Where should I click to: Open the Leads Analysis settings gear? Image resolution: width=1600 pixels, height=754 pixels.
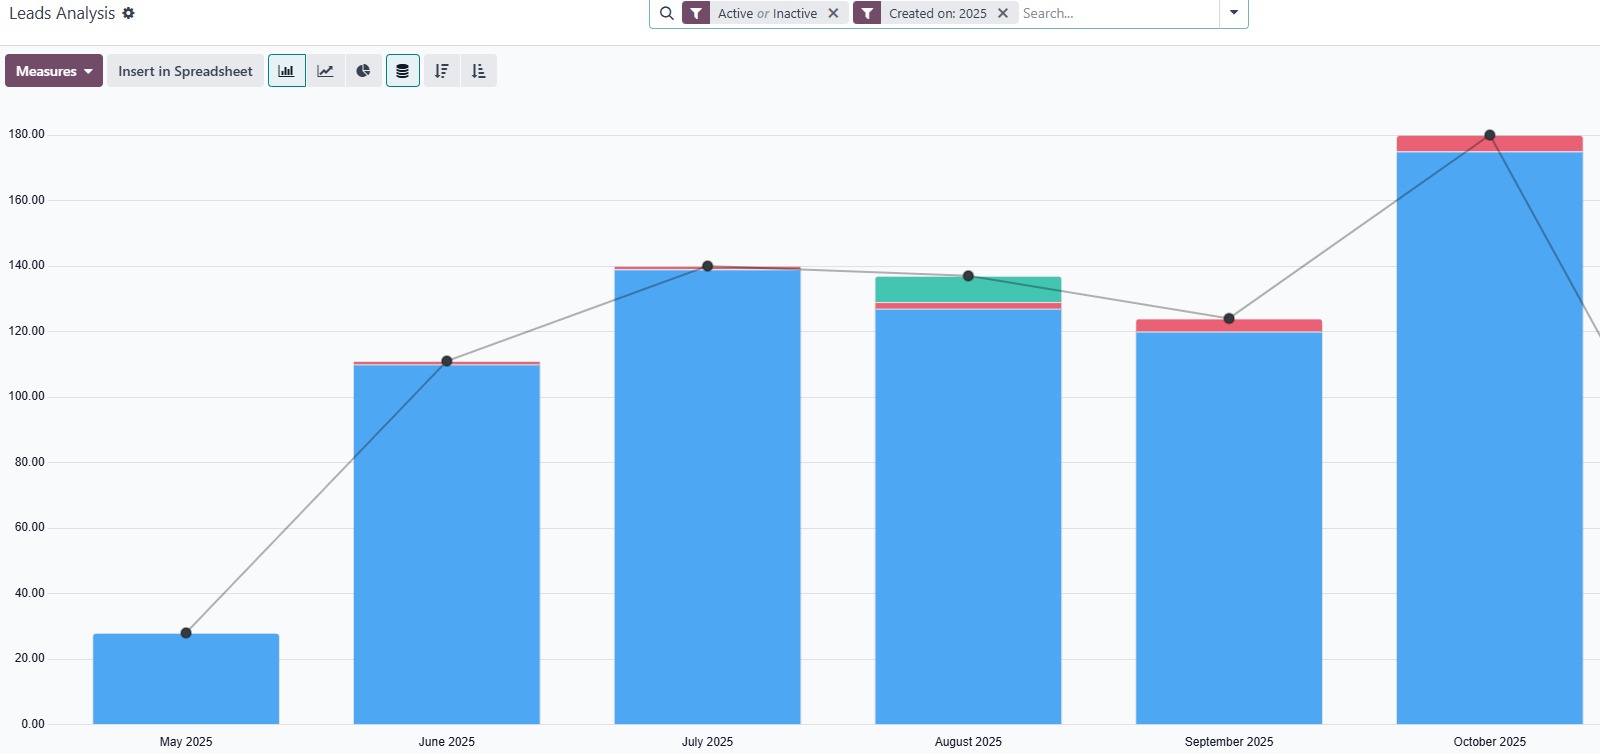coord(128,14)
